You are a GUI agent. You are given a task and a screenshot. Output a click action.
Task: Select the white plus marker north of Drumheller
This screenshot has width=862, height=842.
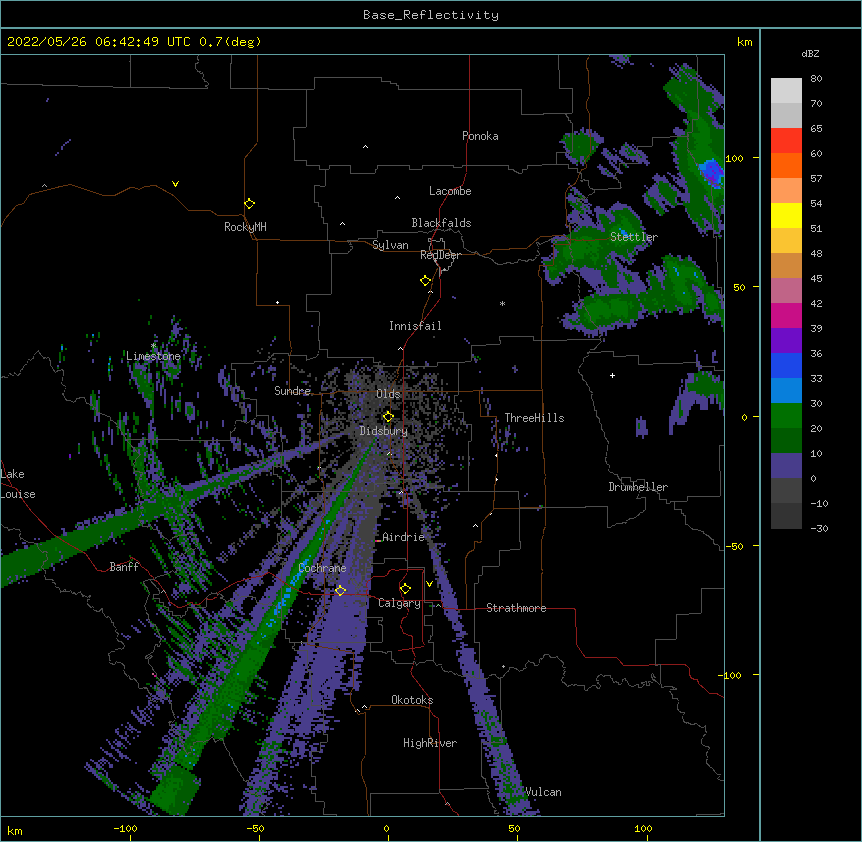(612, 375)
